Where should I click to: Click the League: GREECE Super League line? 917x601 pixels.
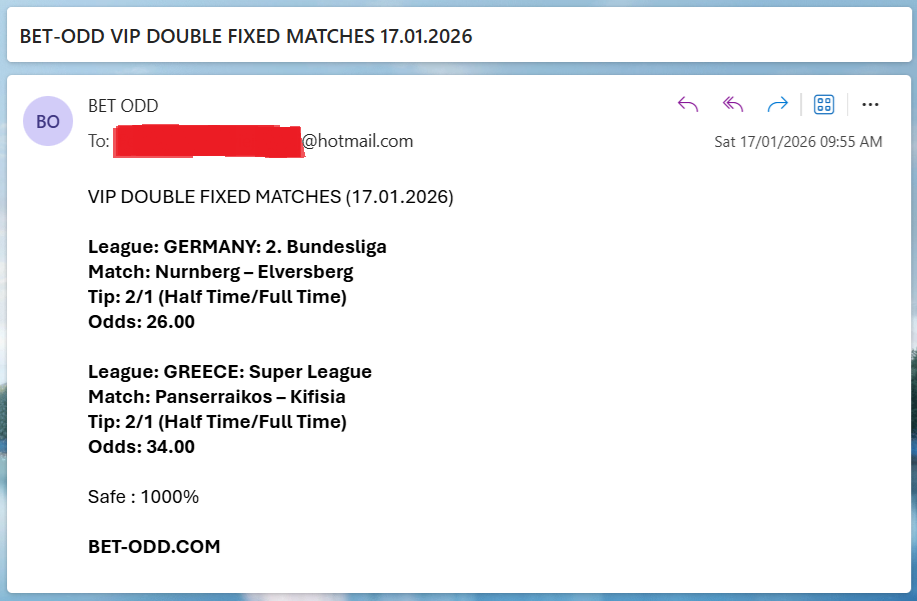(230, 372)
